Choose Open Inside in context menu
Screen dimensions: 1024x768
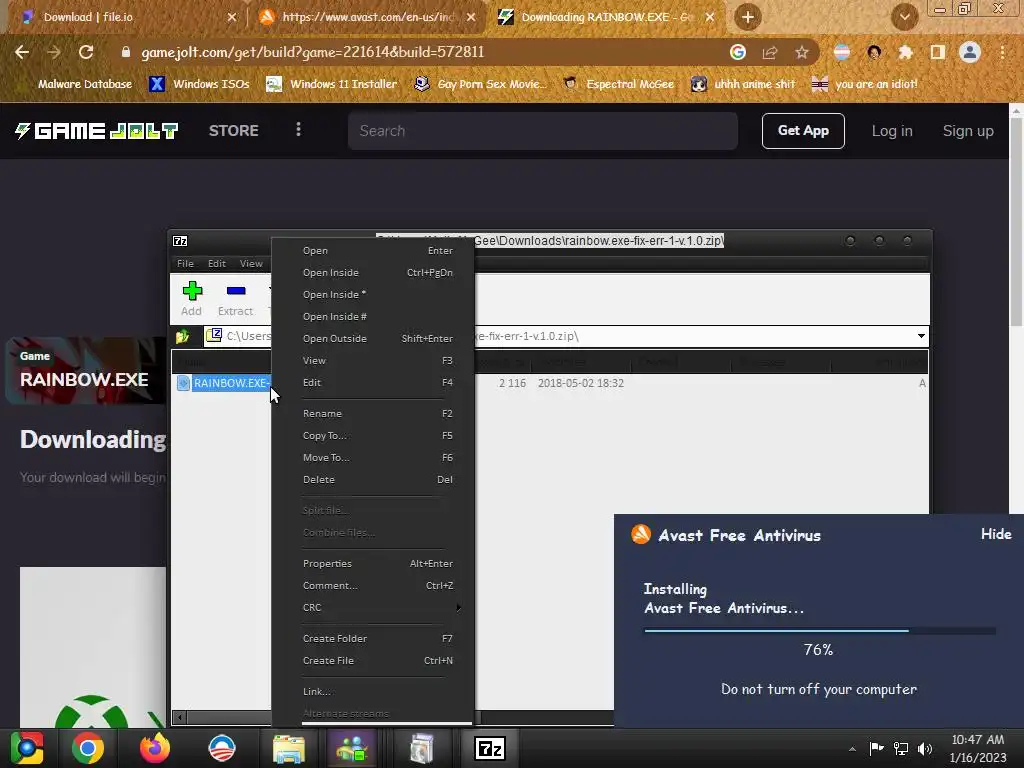373,272
